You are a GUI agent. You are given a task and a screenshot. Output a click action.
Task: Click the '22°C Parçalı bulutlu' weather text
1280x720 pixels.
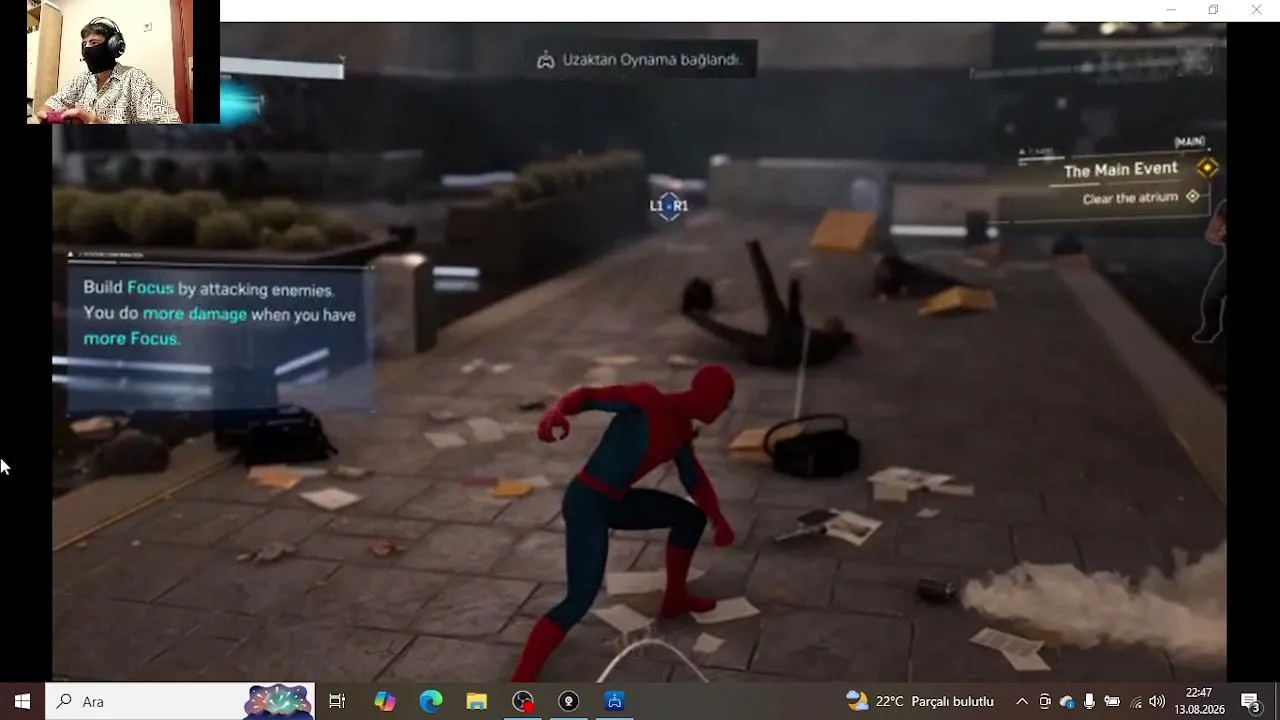pos(935,701)
